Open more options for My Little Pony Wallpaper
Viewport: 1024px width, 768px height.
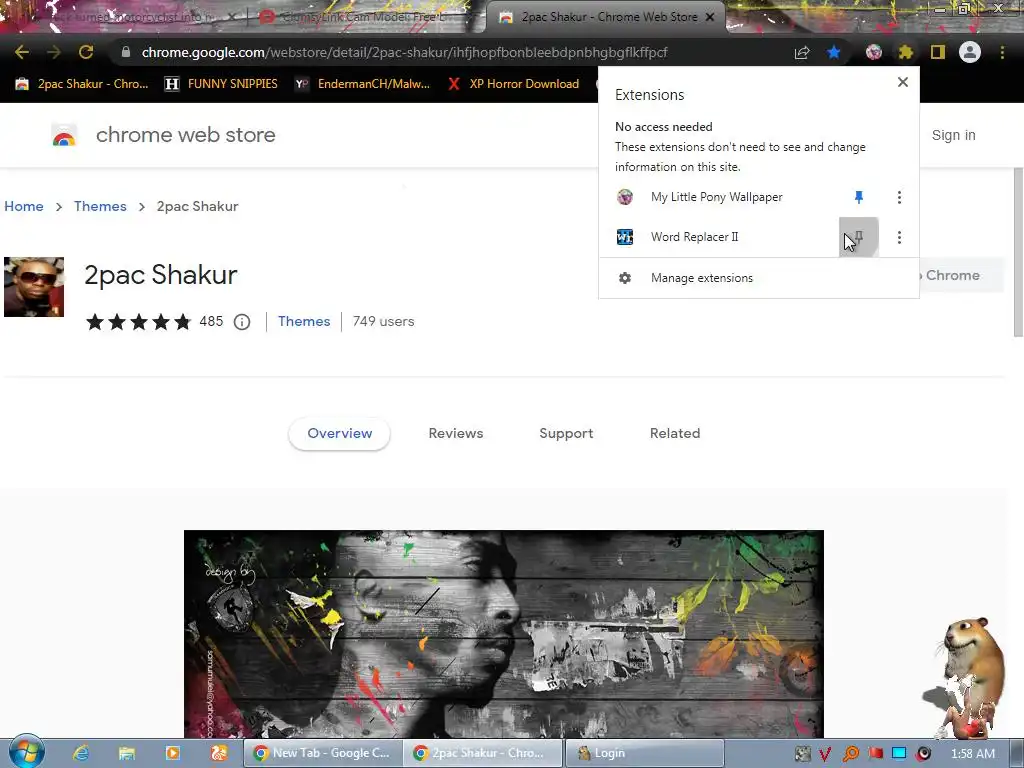[x=899, y=197]
